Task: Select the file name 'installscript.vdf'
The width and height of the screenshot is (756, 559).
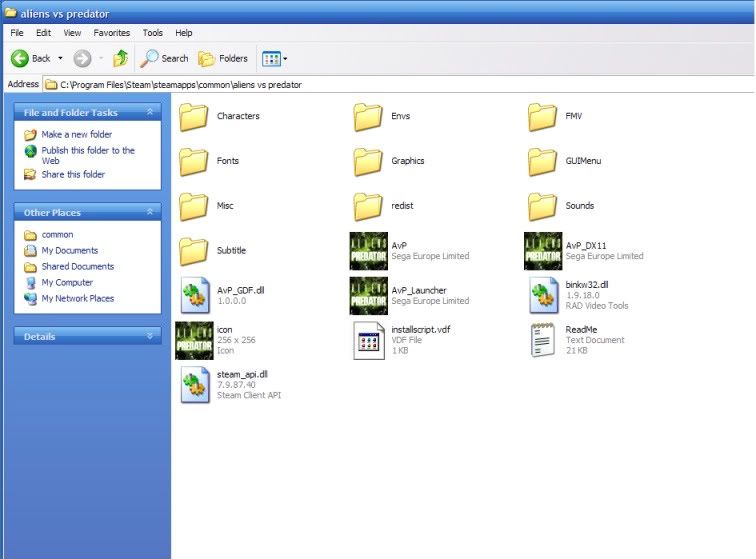Action: click(x=420, y=329)
